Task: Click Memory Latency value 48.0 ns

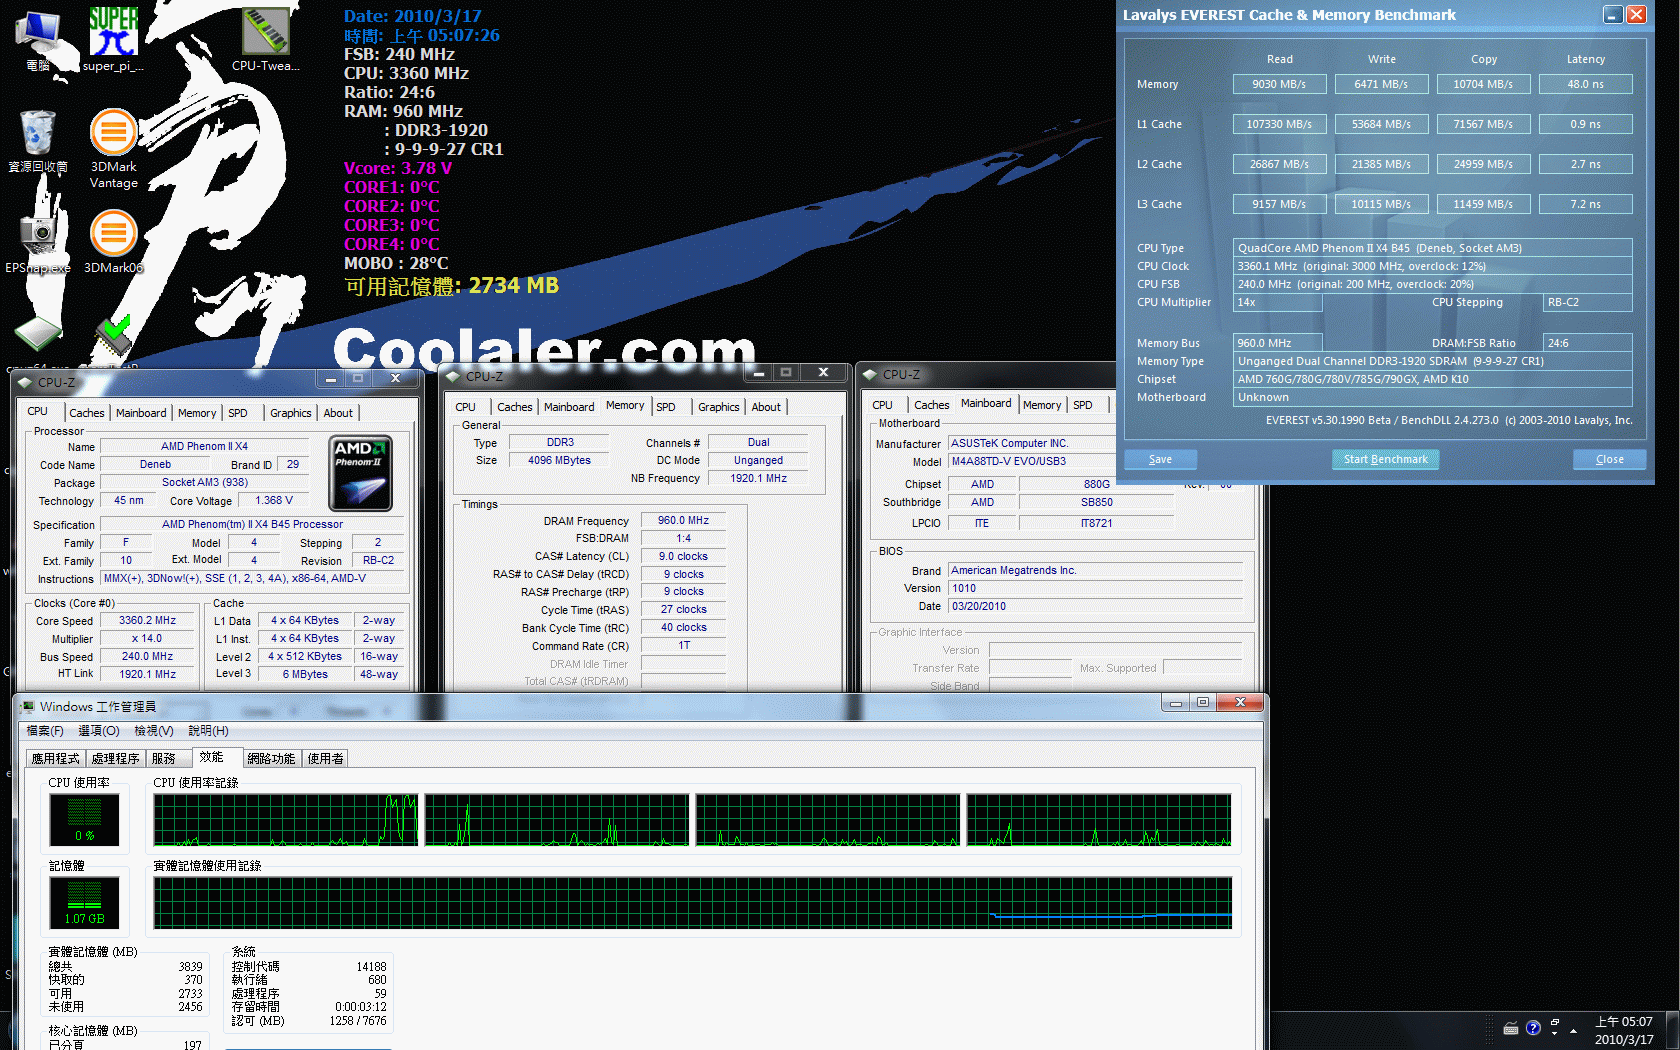Action: point(1585,84)
